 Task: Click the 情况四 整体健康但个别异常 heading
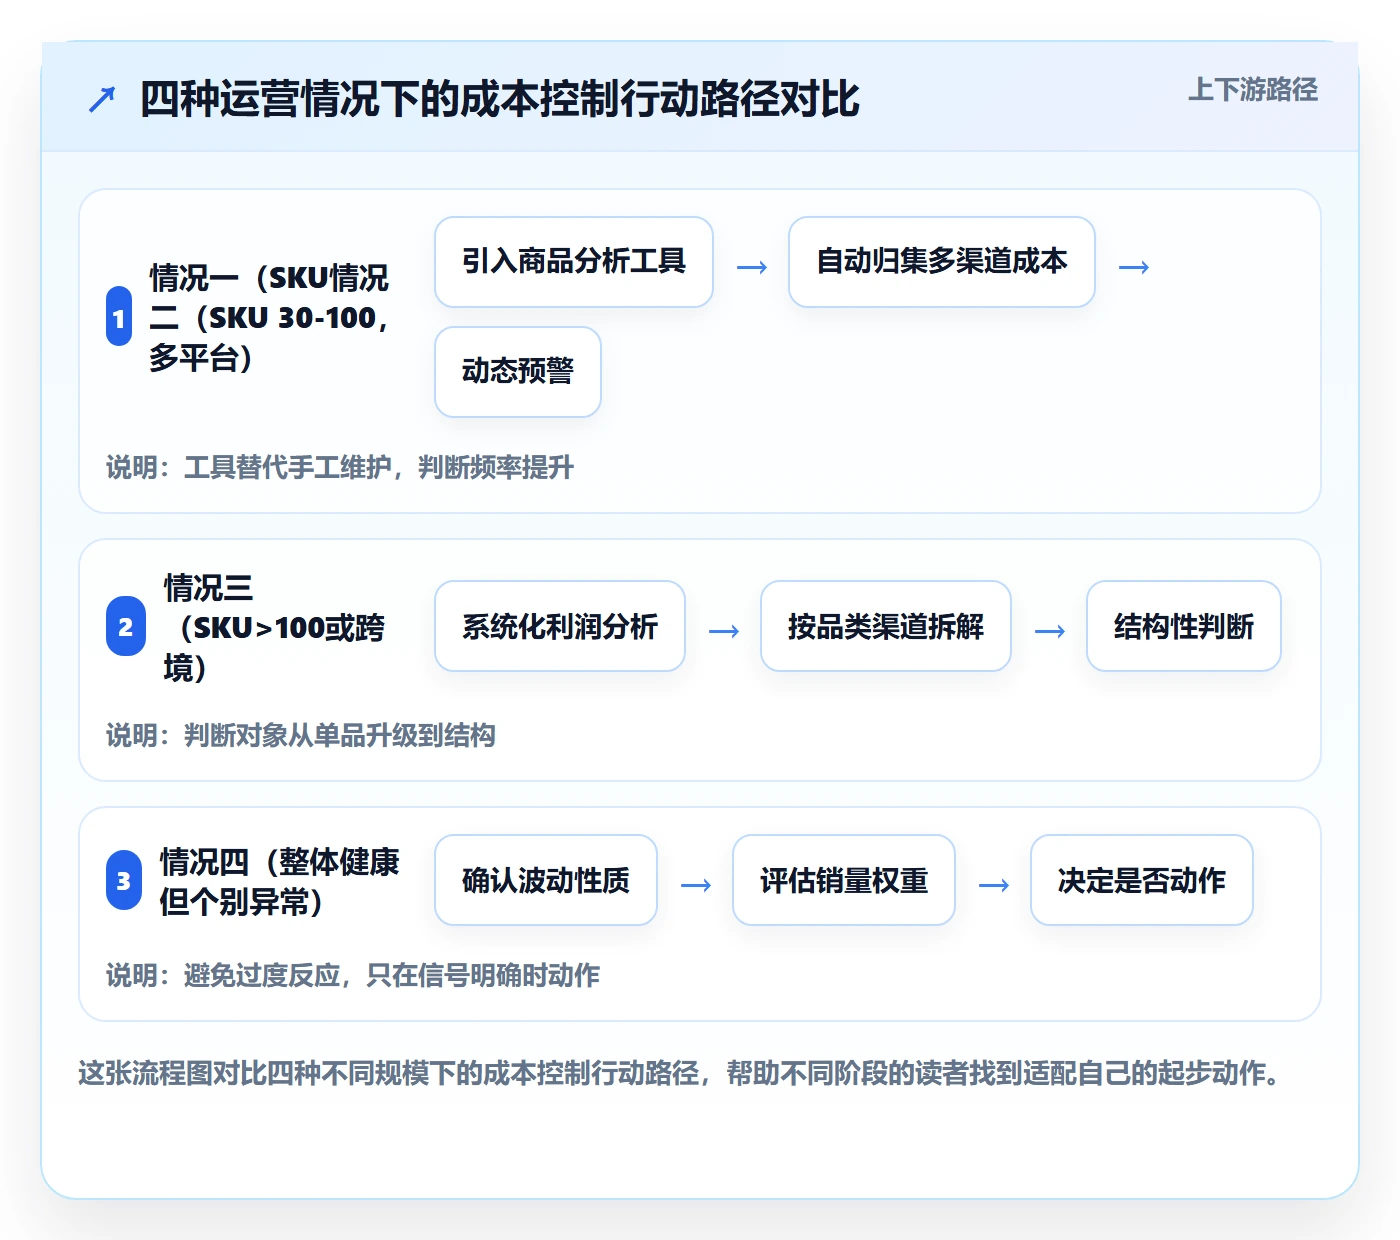pyautogui.click(x=279, y=881)
